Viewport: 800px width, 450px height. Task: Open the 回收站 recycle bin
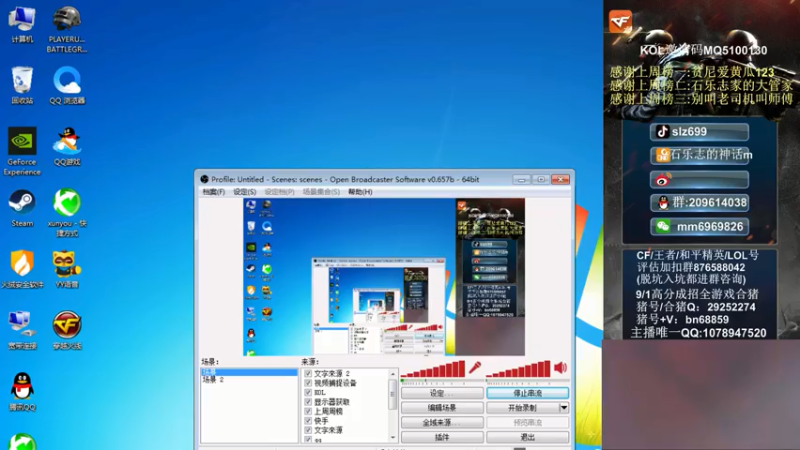(x=22, y=85)
